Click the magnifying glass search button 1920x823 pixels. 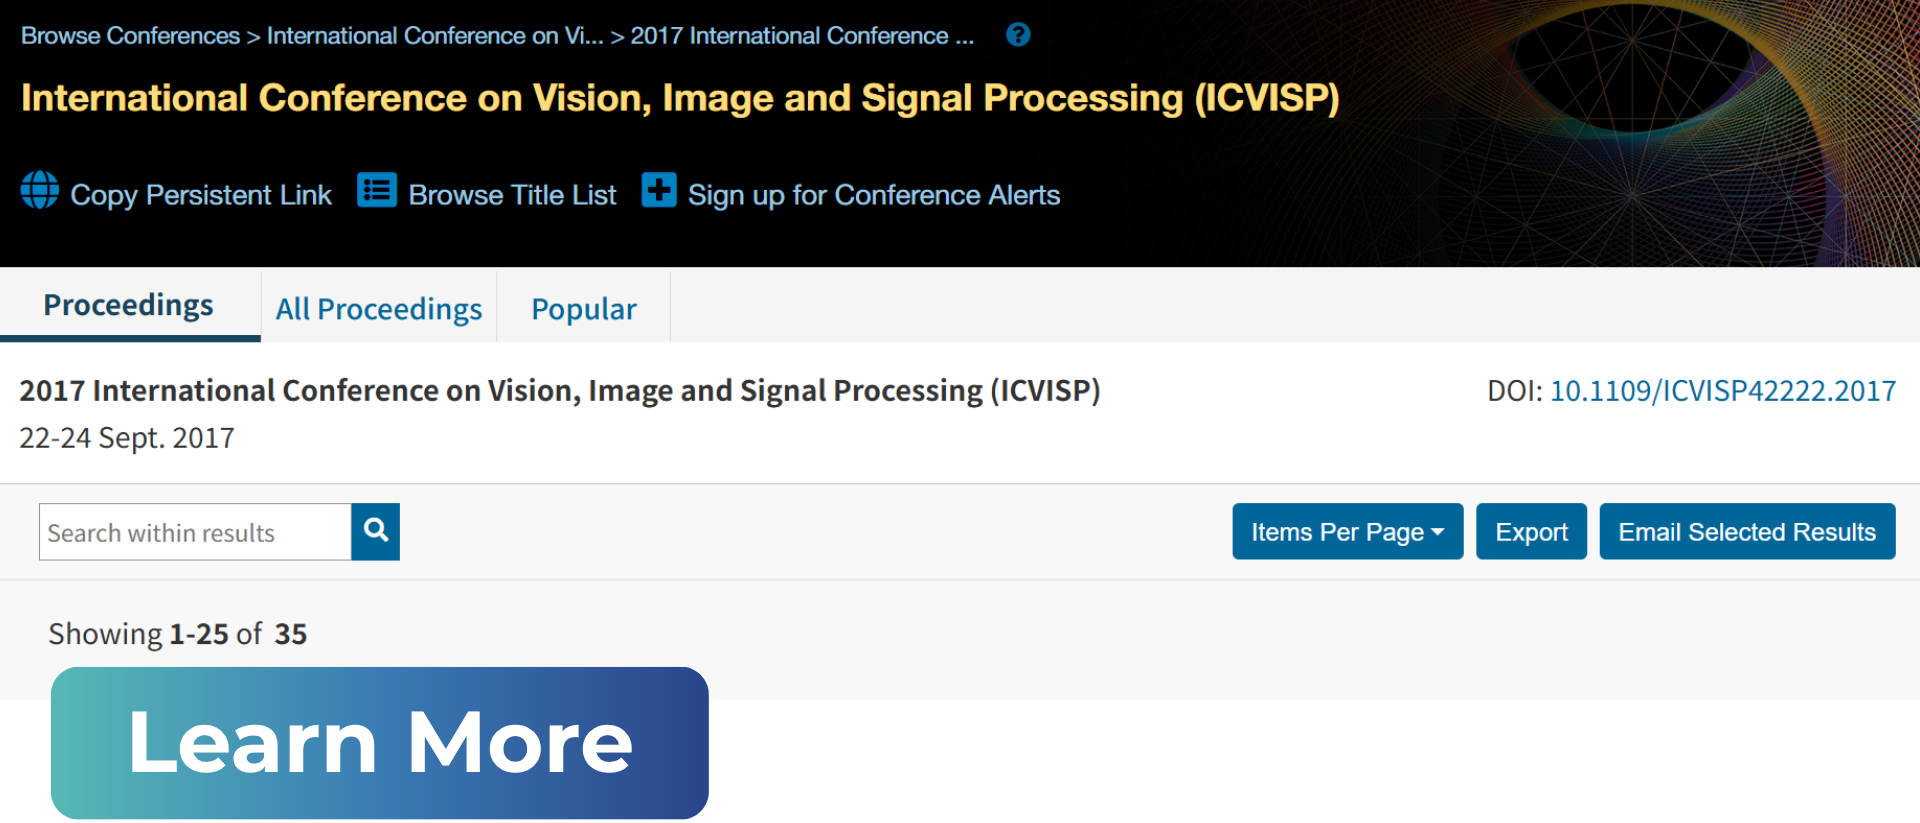376,531
